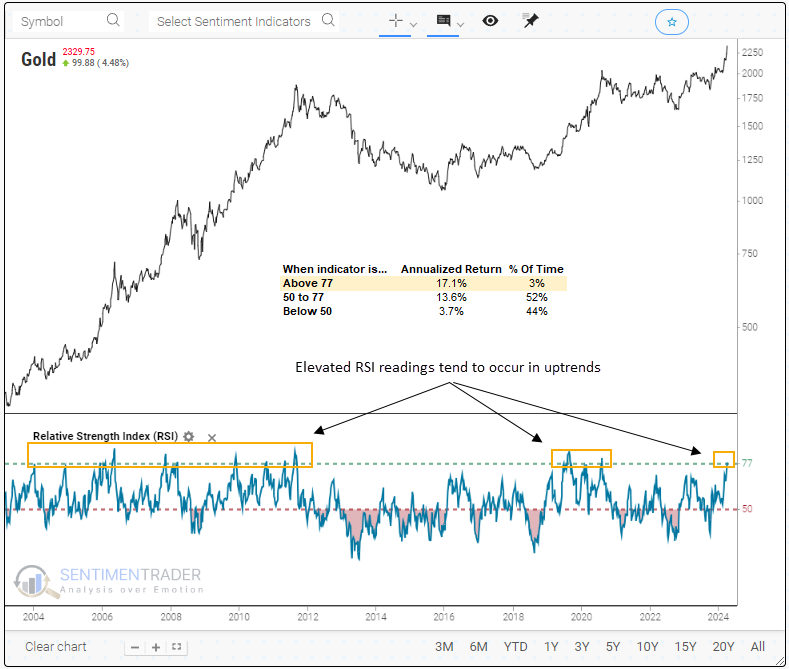Viewport: 789px width, 669px height.
Task: Show the All time range
Action: 757,646
